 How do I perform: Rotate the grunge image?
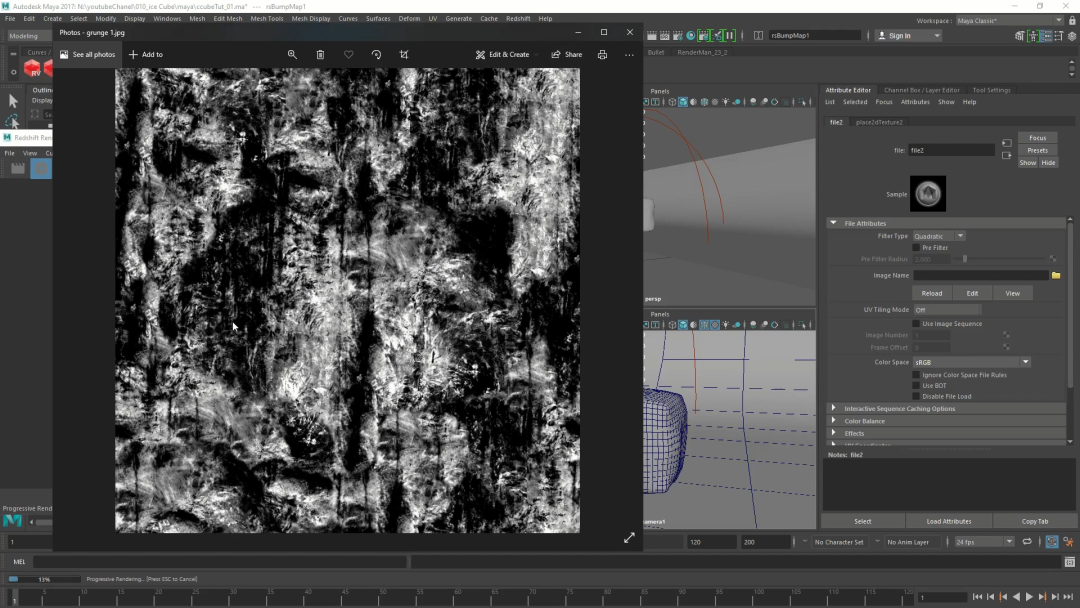[x=376, y=55]
